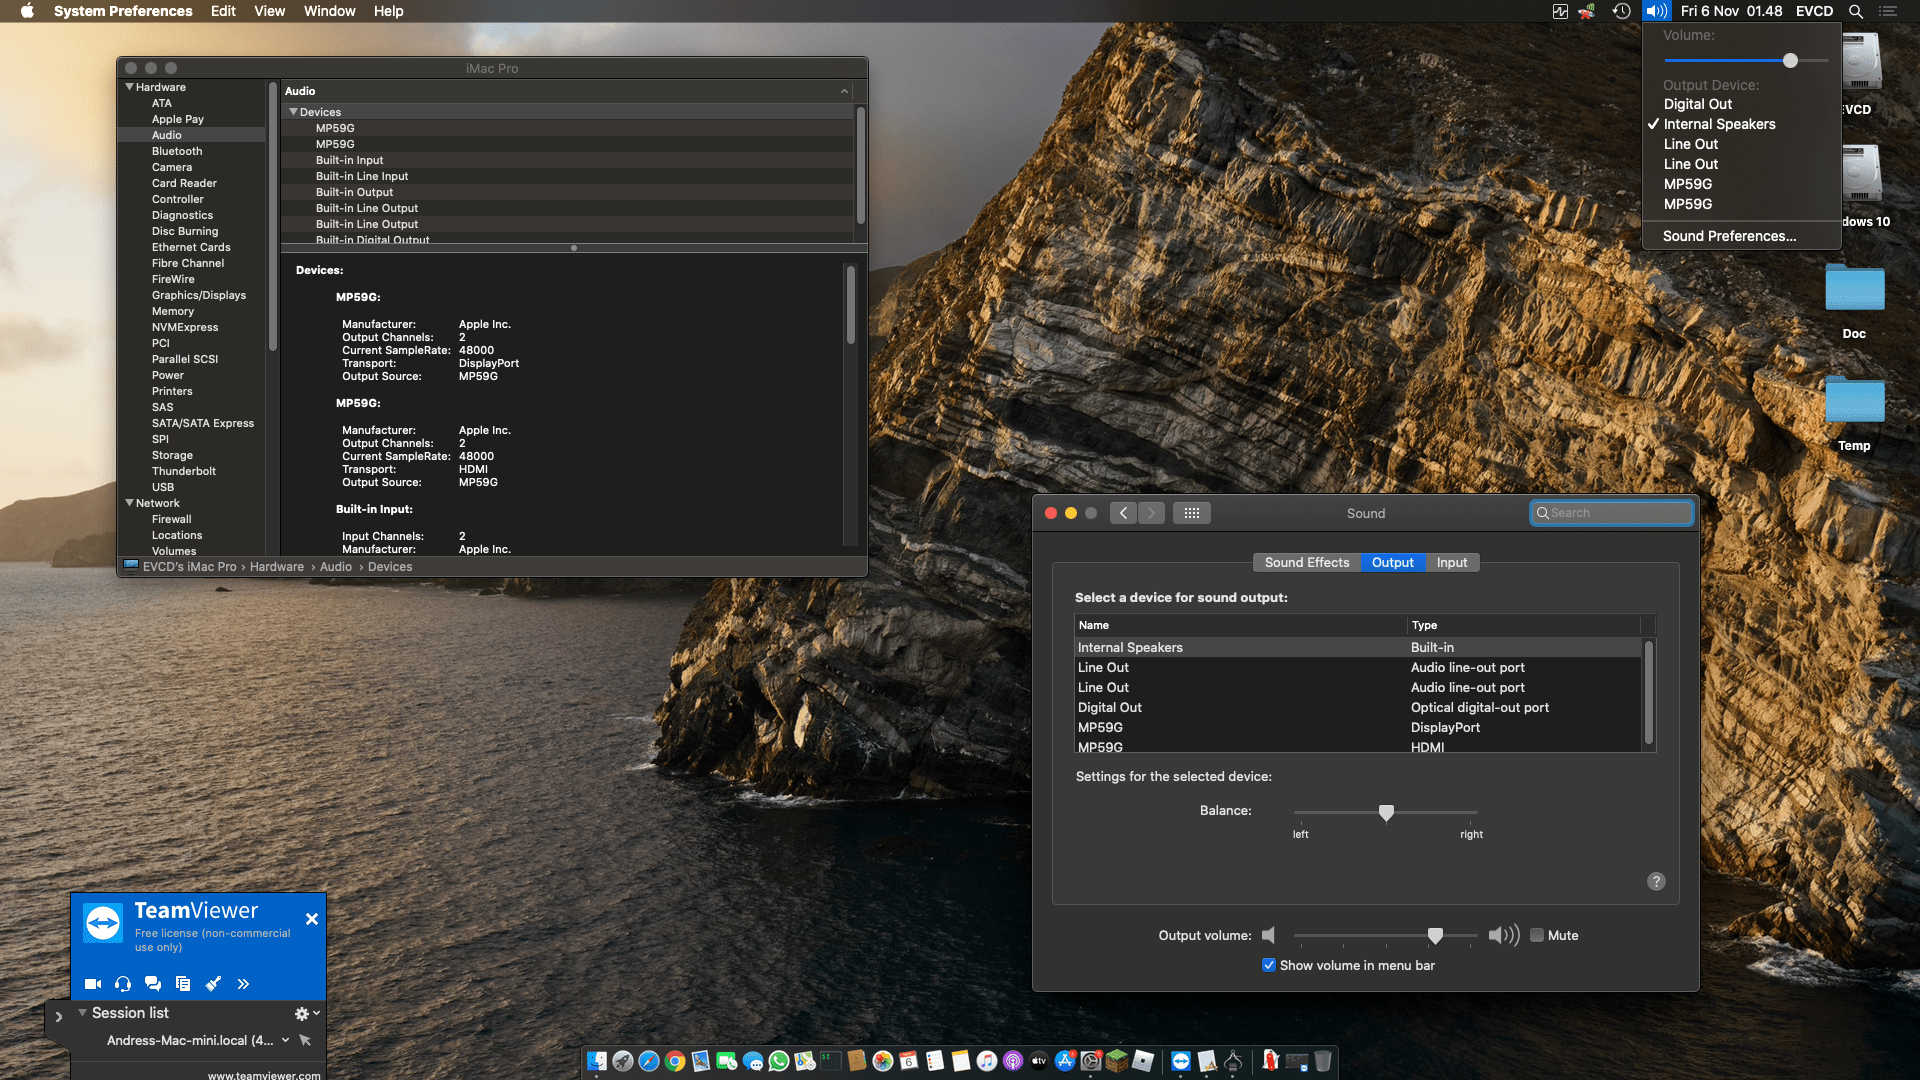Image resolution: width=1920 pixels, height=1080 pixels.
Task: Collapse the Hardware tree section
Action: pyautogui.click(x=129, y=87)
